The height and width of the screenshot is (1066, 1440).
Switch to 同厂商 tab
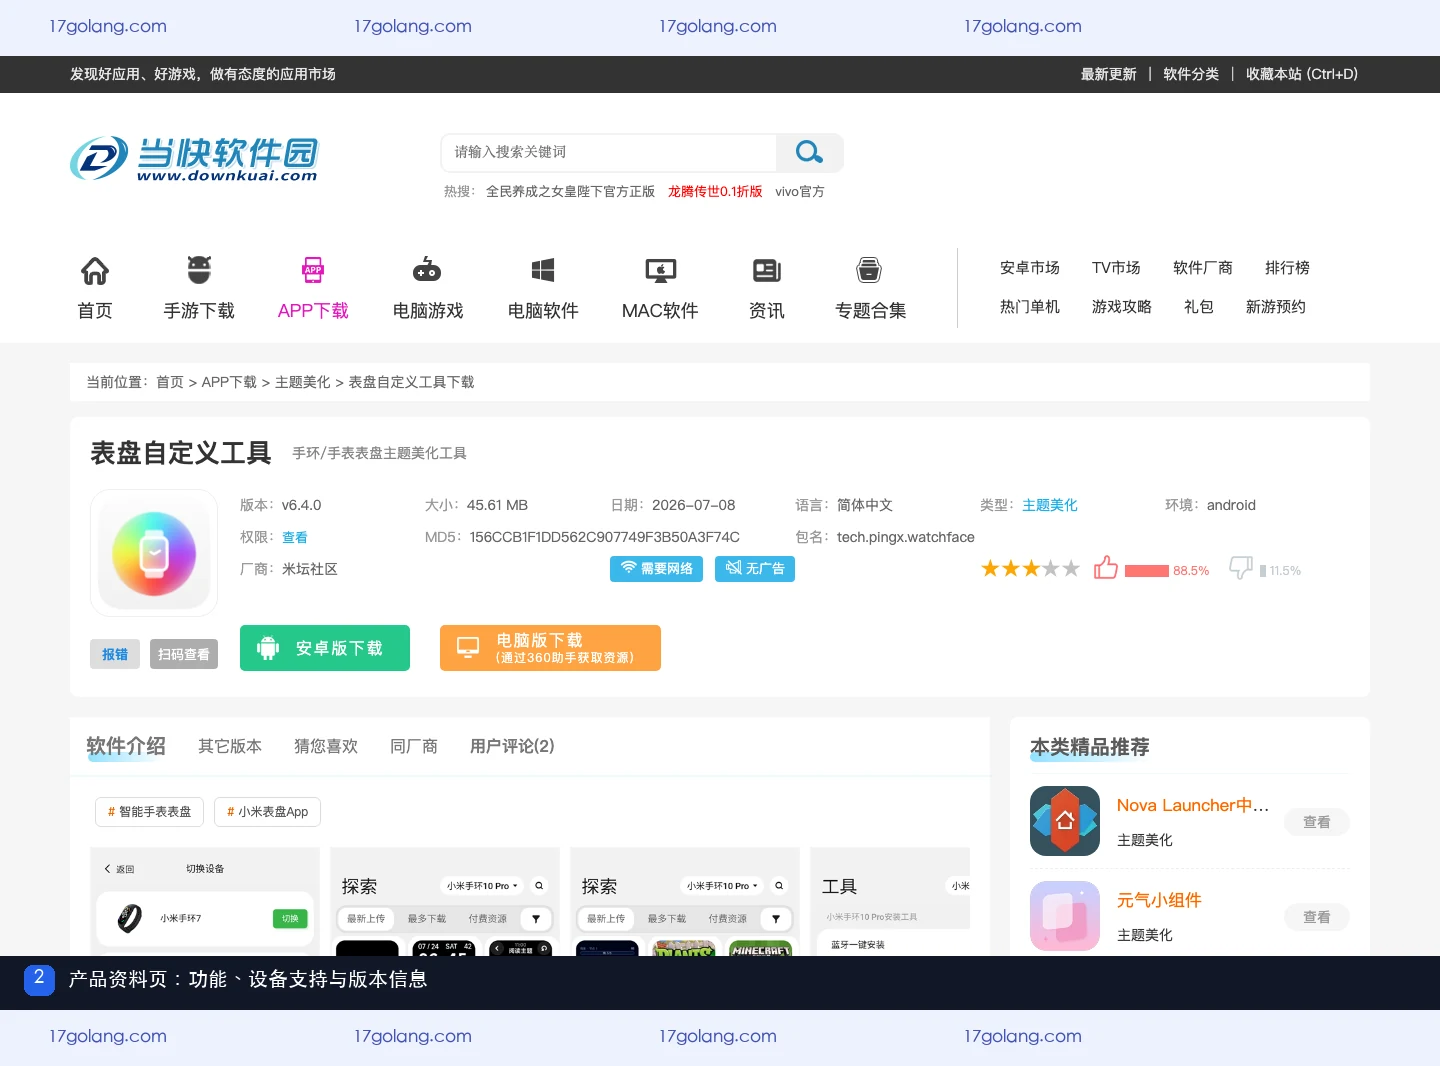(414, 746)
